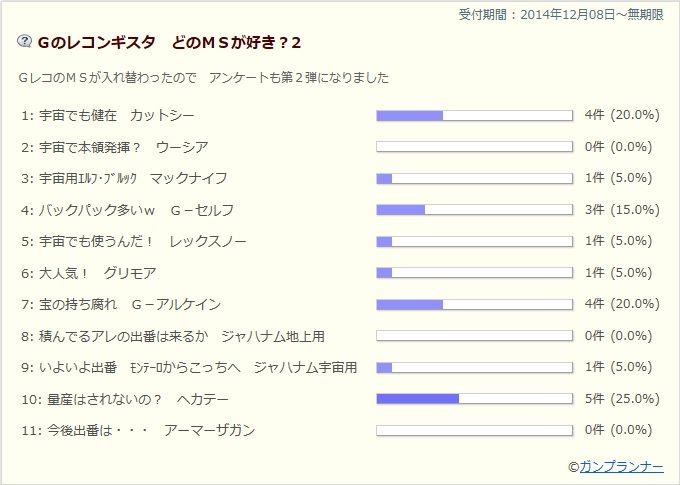Select option 8 ジャハナム地上用
This screenshot has width=680, height=485.
(x=173, y=336)
